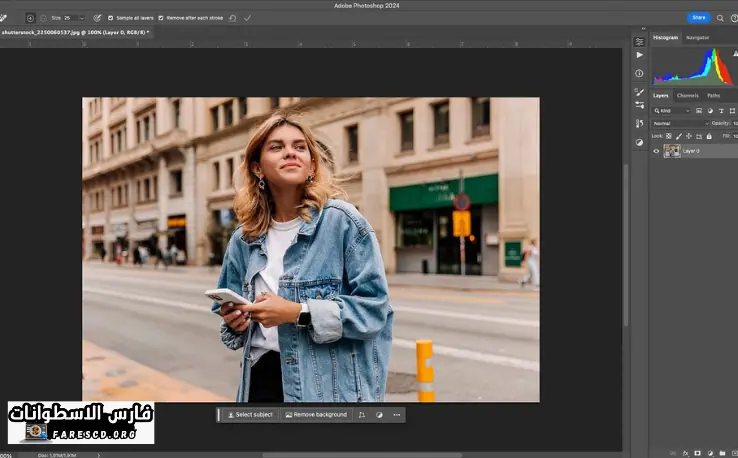The height and width of the screenshot is (458, 738).
Task: Switch to the Navigator tab
Action: point(697,37)
